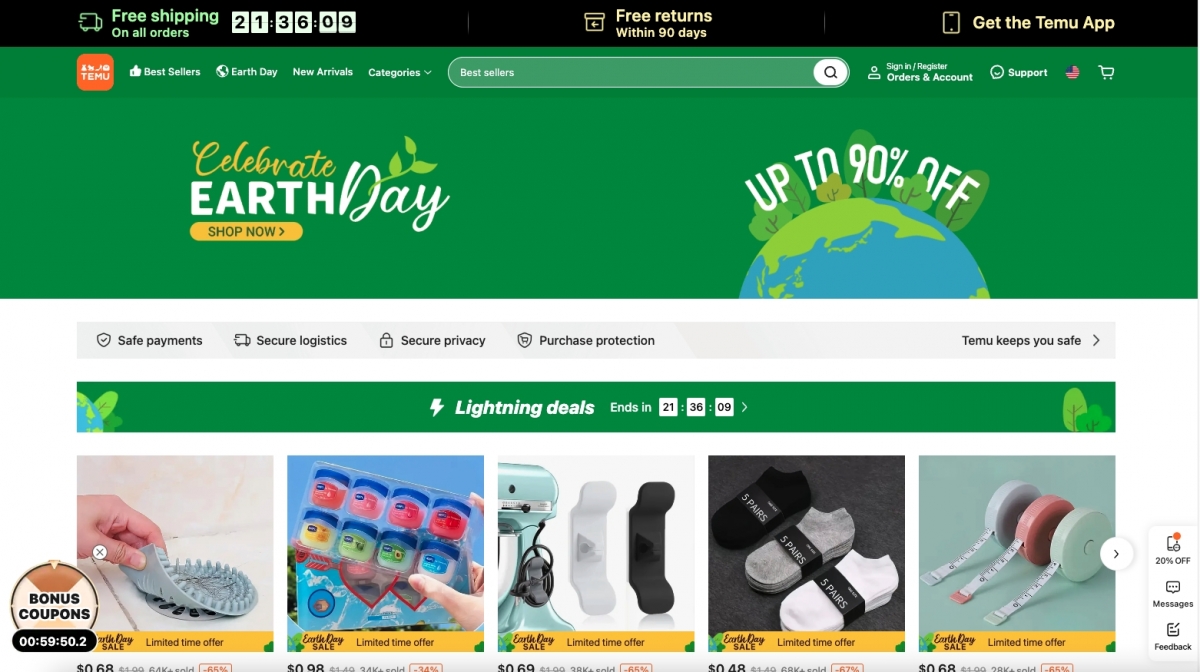Open the Earth Day nav link
Image resolution: width=1200 pixels, height=672 pixels.
tap(247, 72)
